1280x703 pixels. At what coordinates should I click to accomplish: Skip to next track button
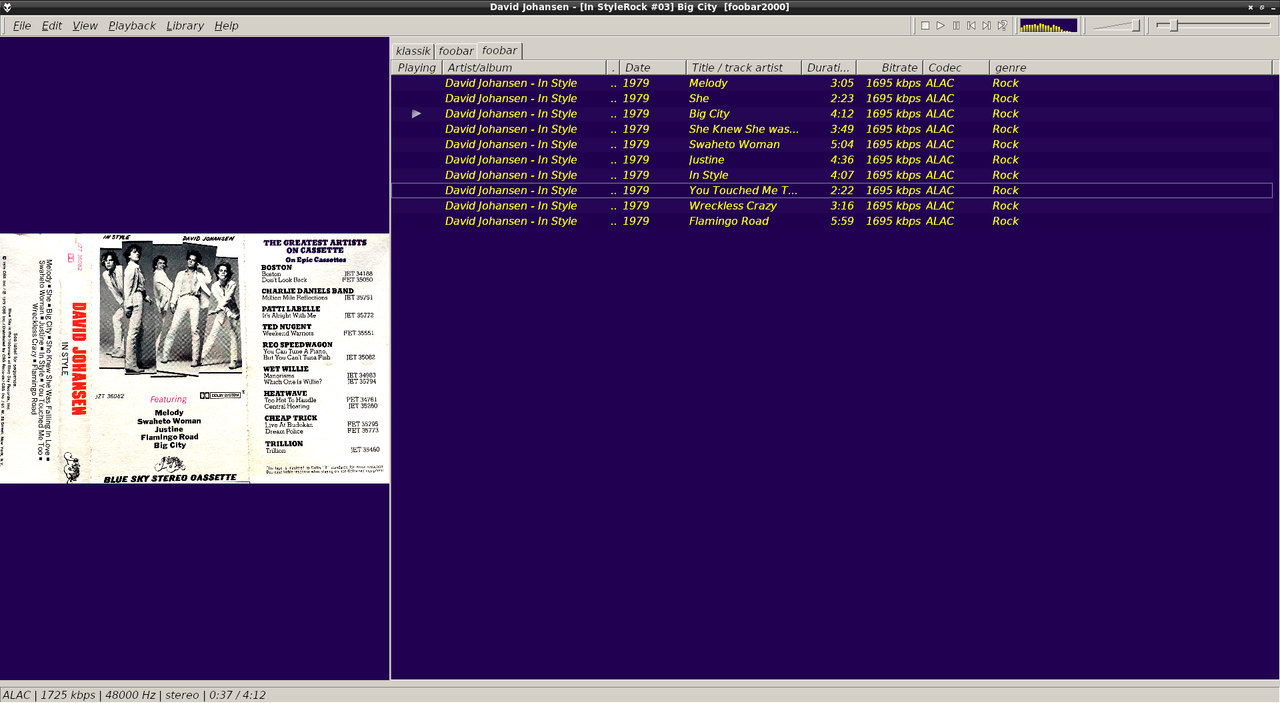coord(987,25)
